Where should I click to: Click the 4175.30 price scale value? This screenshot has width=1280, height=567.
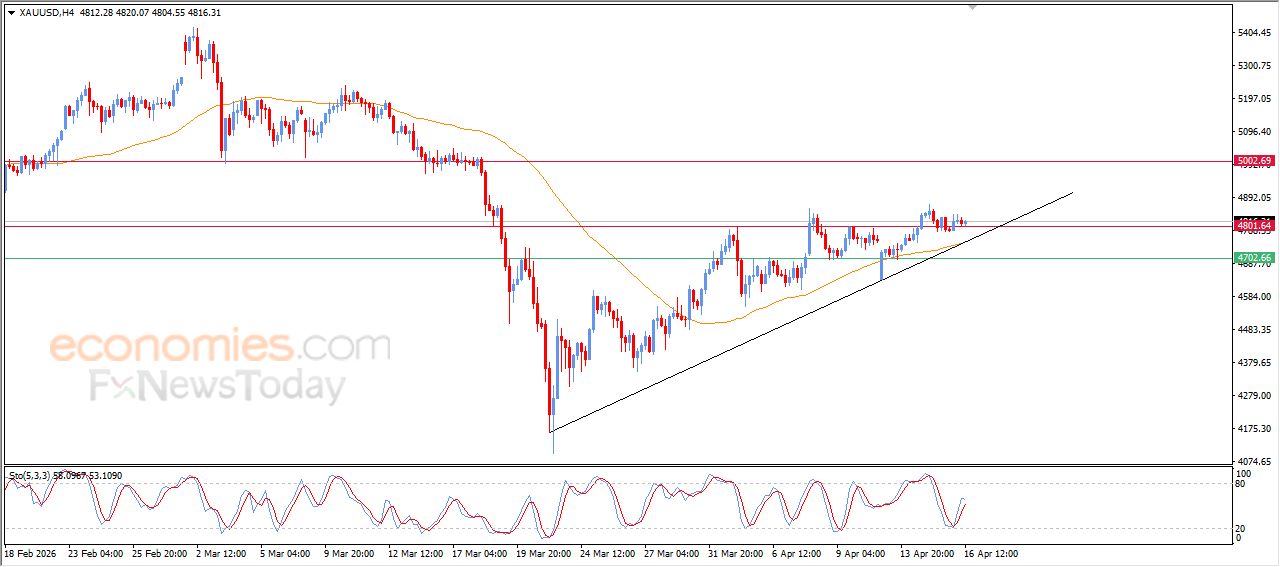tap(1253, 429)
